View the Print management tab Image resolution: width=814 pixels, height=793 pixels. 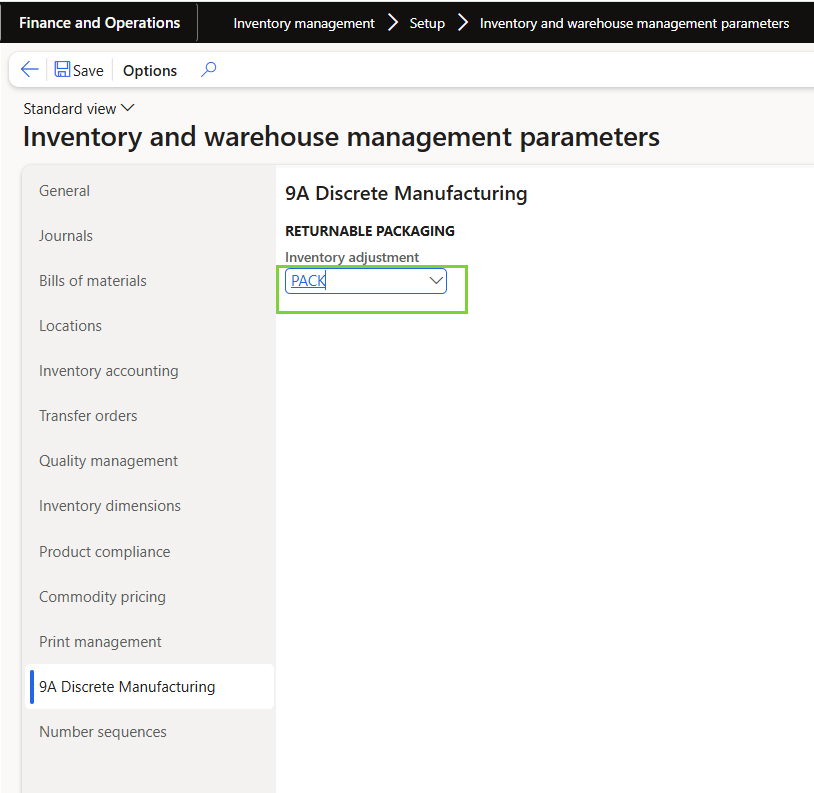(100, 642)
